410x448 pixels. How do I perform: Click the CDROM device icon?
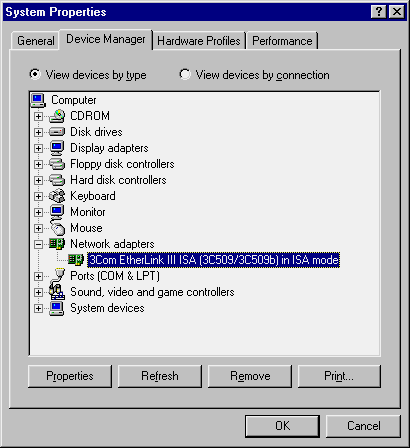point(57,116)
